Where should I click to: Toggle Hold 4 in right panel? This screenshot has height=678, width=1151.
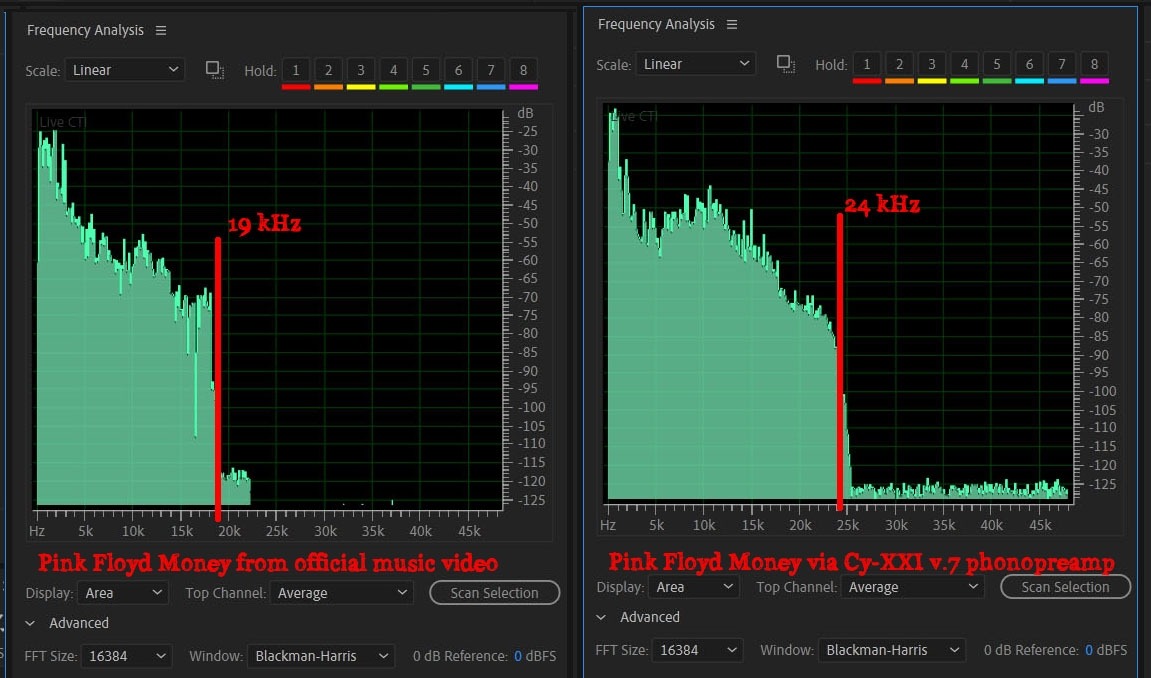pyautogui.click(x=965, y=65)
